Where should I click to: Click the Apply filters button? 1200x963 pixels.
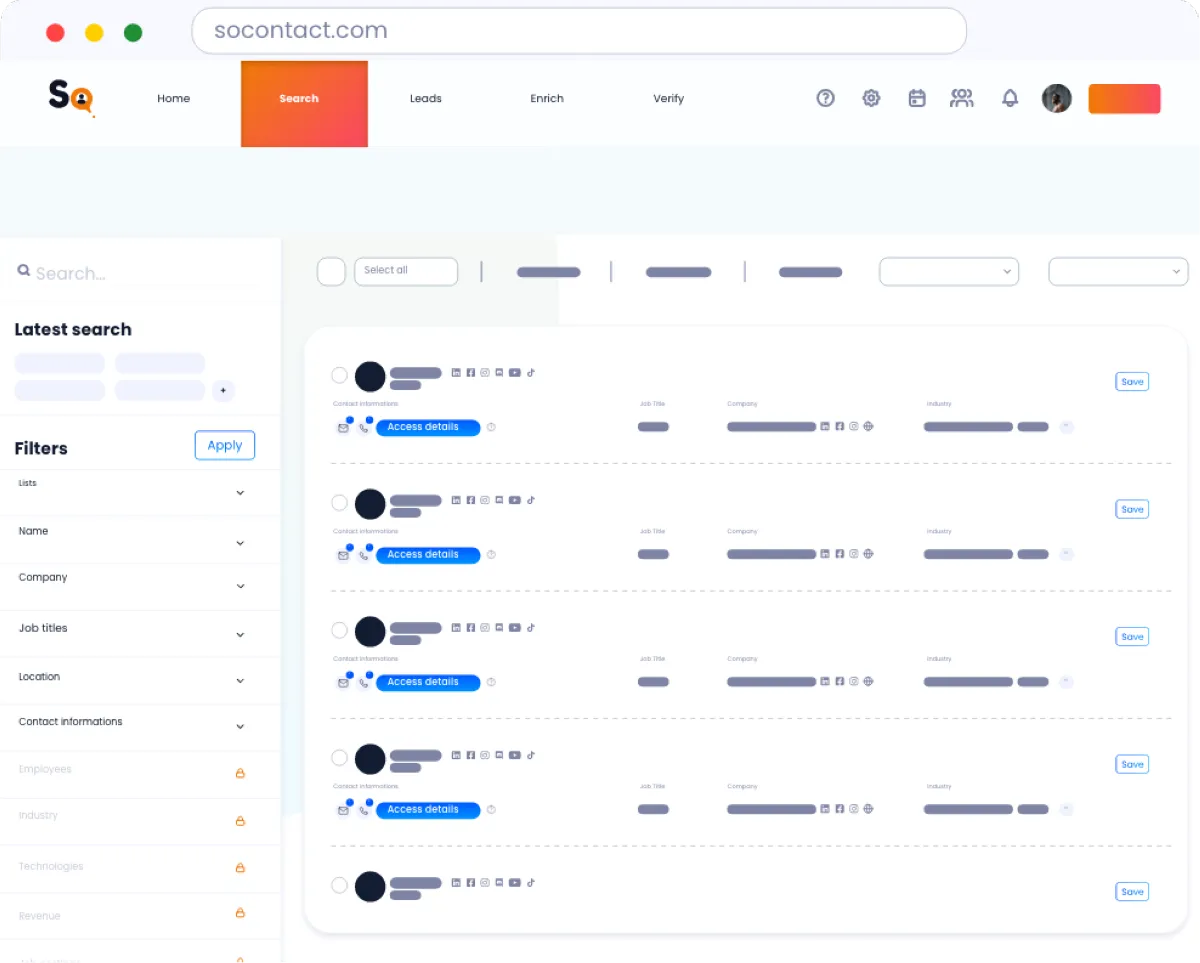tap(224, 446)
